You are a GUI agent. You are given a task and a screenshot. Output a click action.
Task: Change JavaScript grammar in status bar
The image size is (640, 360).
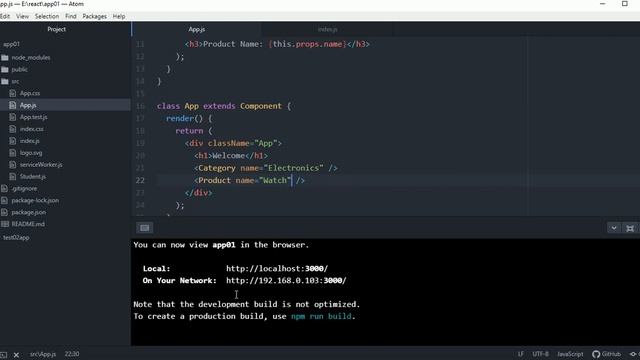point(570,354)
